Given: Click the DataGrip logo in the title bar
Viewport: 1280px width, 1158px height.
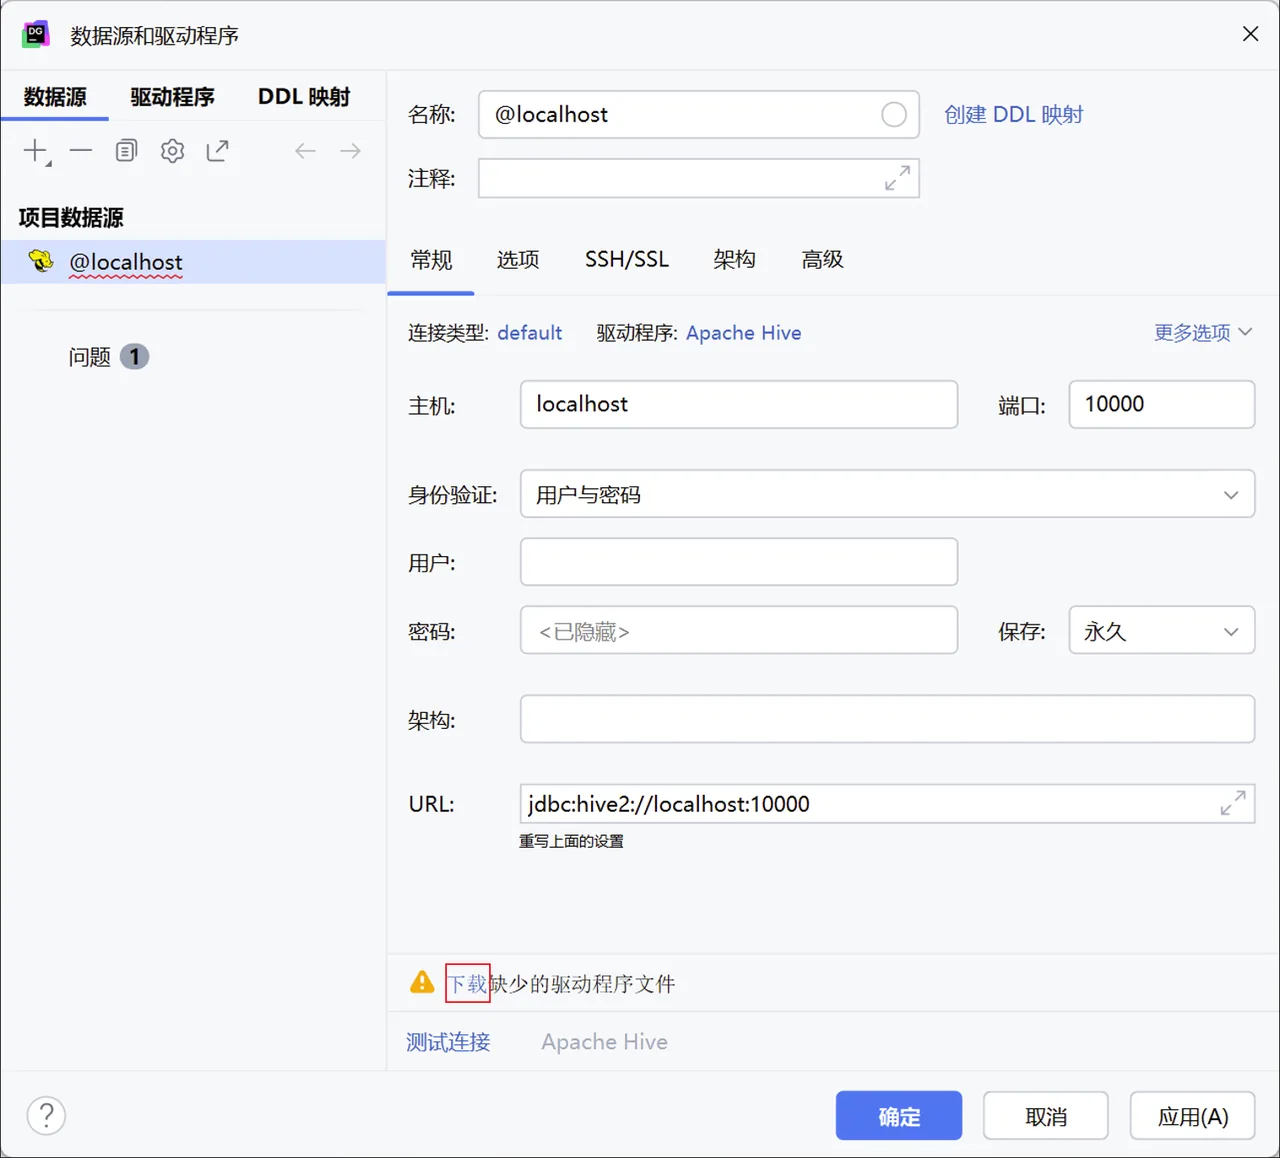Looking at the screenshot, I should point(36,34).
